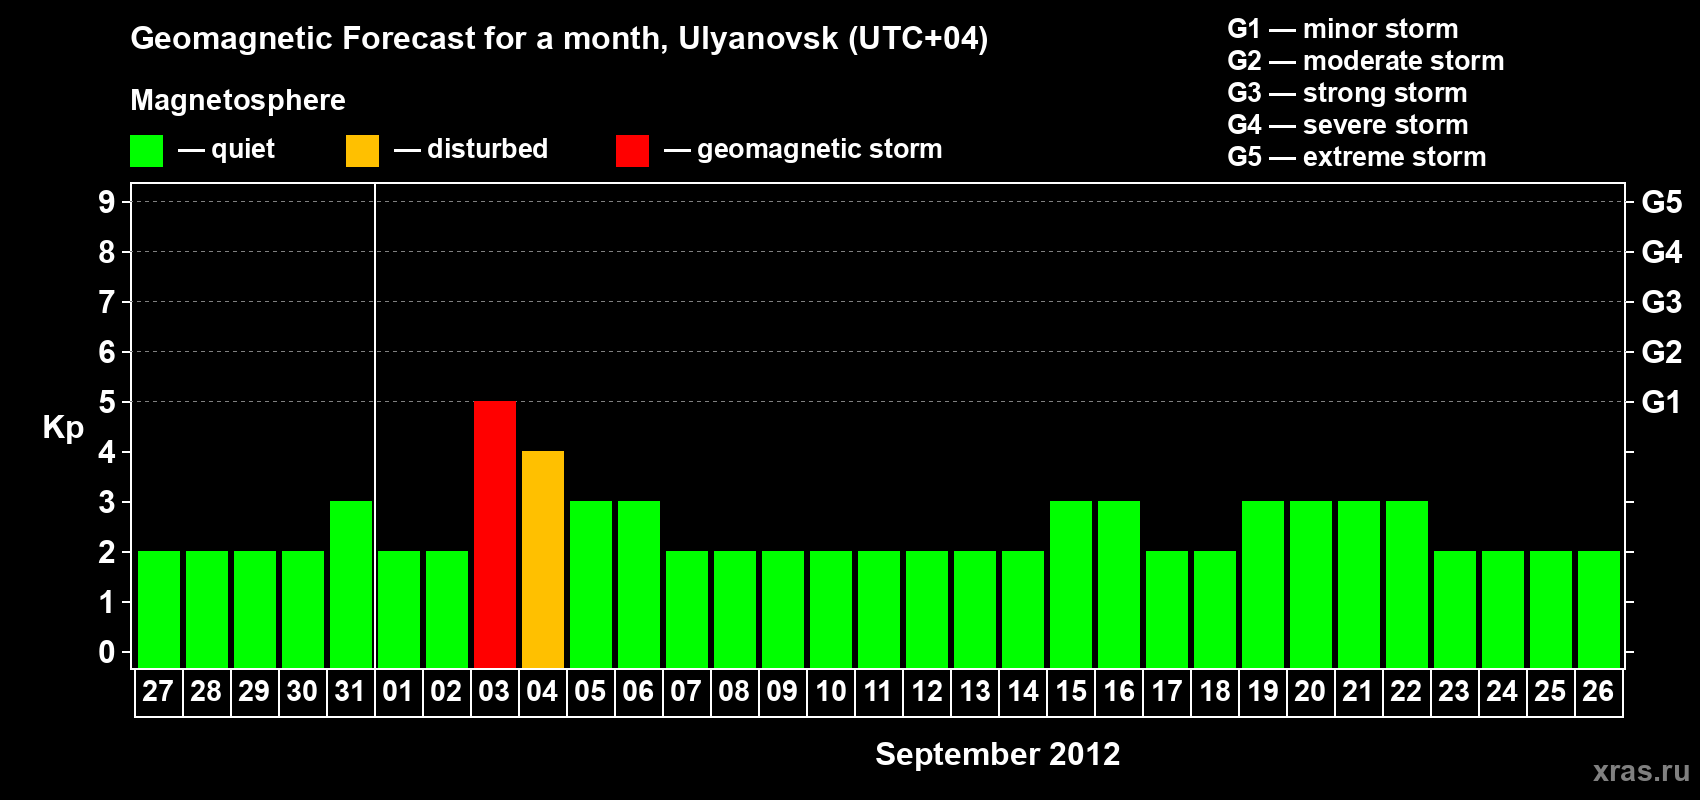This screenshot has height=800, width=1700.
Task: Click the green quiet legend swatch
Action: tap(146, 151)
